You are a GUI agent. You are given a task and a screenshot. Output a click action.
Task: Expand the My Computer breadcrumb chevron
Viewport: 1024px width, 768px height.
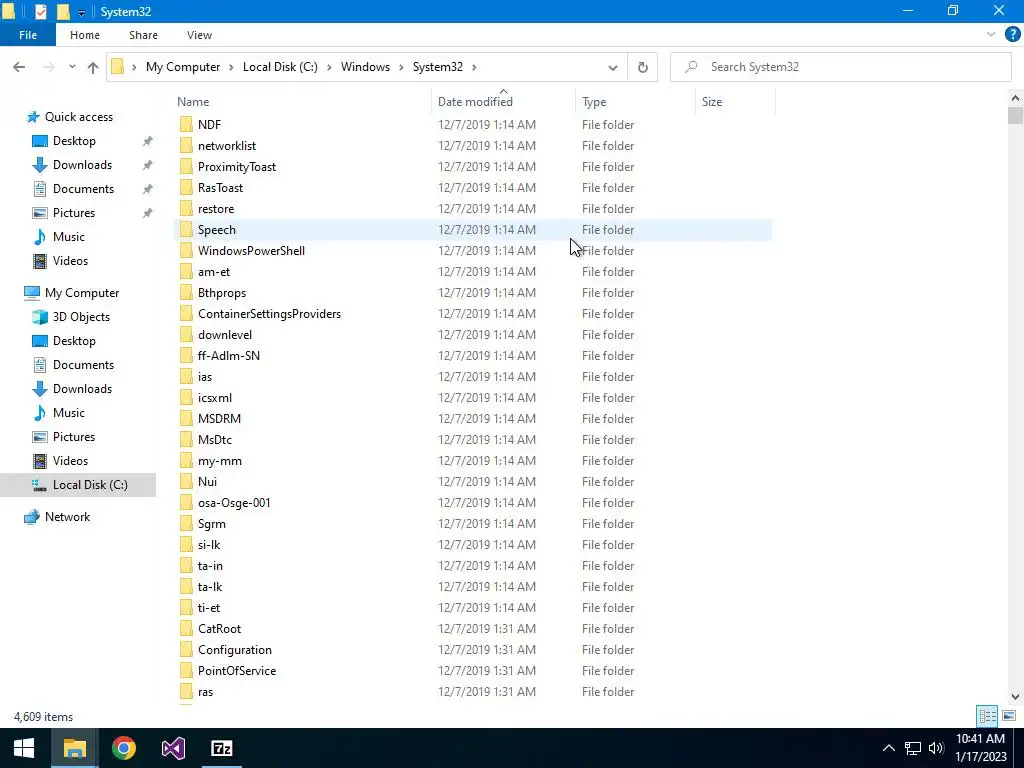tap(231, 67)
